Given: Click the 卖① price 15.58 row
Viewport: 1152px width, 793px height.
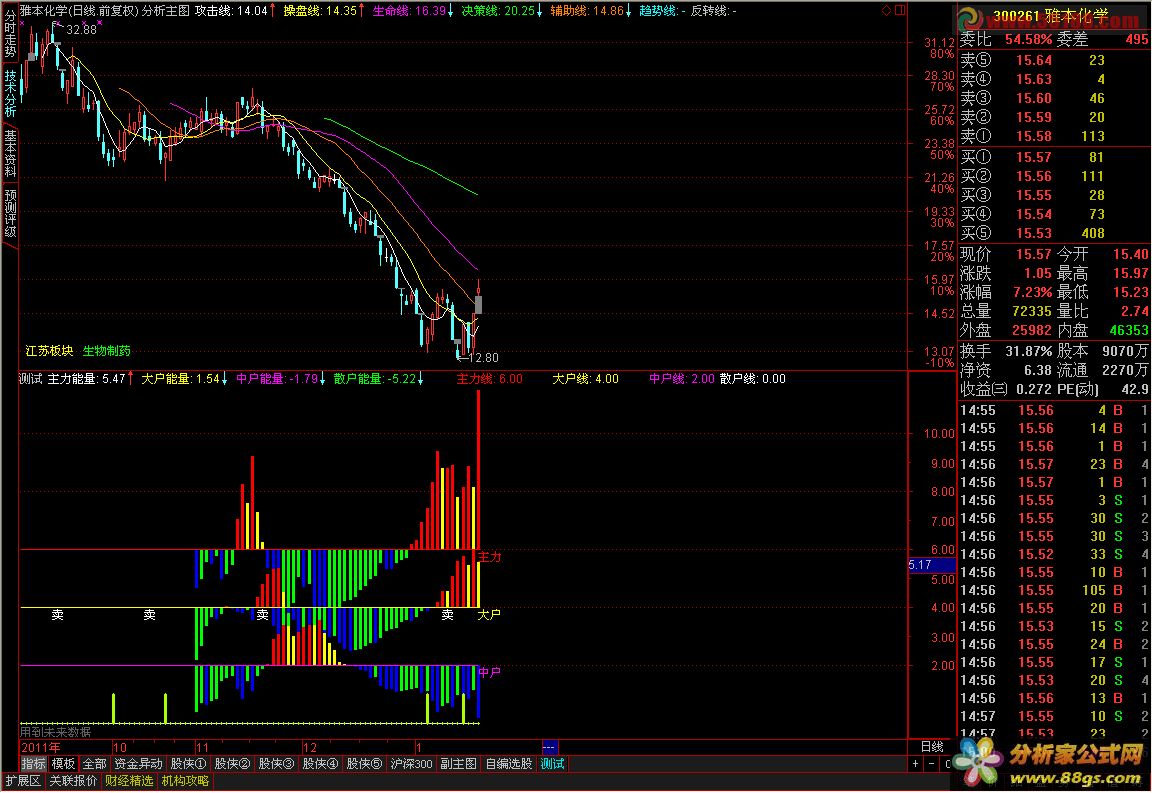Looking at the screenshot, I should 1054,137.
